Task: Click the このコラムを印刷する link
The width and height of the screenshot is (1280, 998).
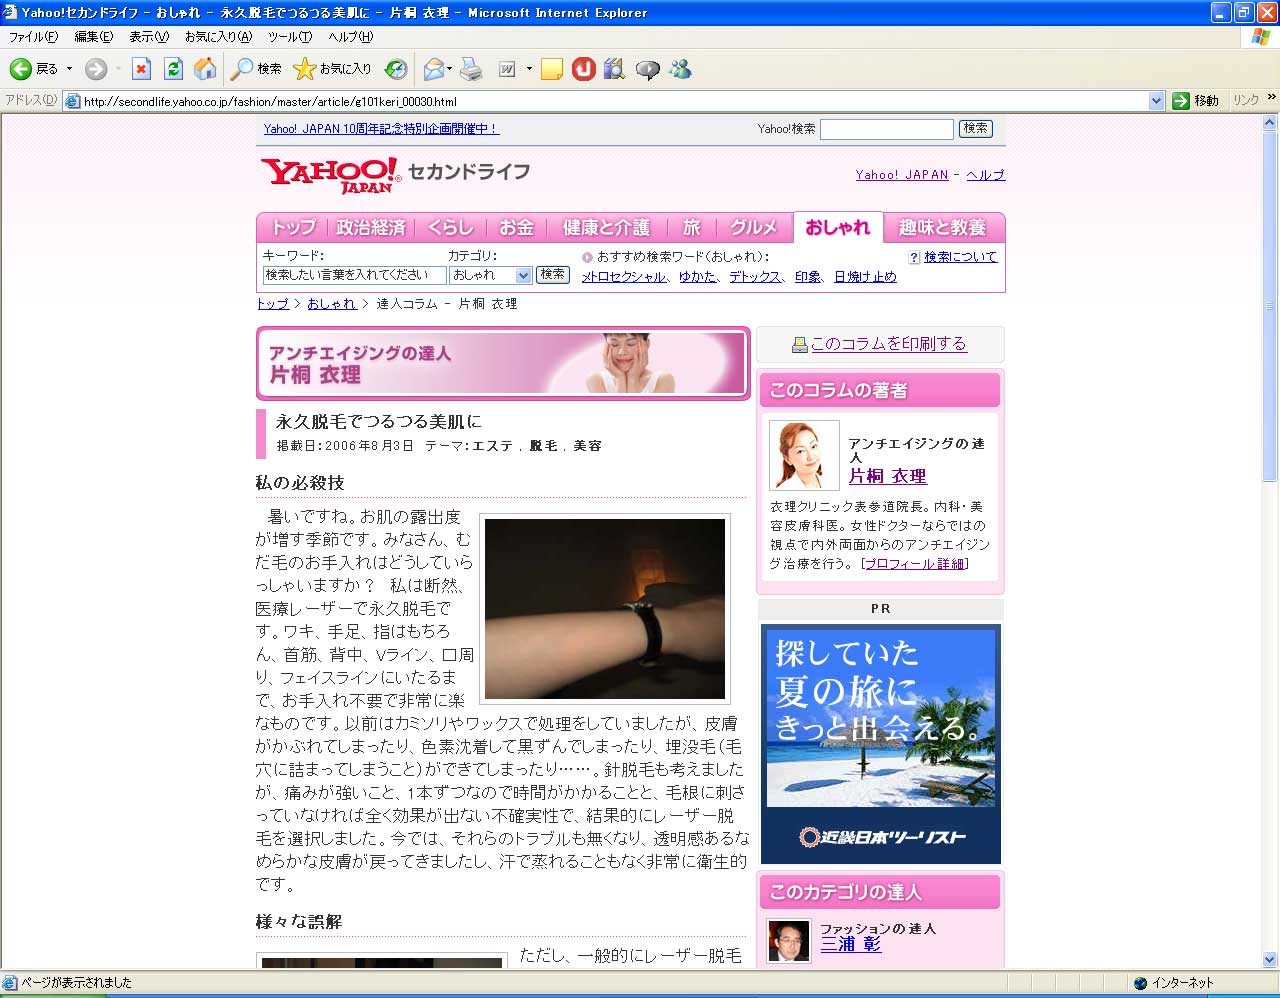Action: point(888,344)
